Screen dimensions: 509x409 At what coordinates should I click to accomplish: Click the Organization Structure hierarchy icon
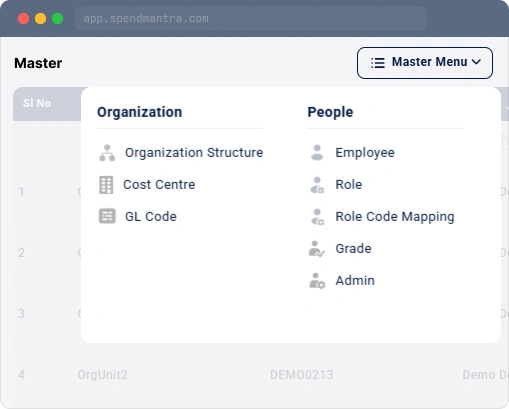[107, 153]
